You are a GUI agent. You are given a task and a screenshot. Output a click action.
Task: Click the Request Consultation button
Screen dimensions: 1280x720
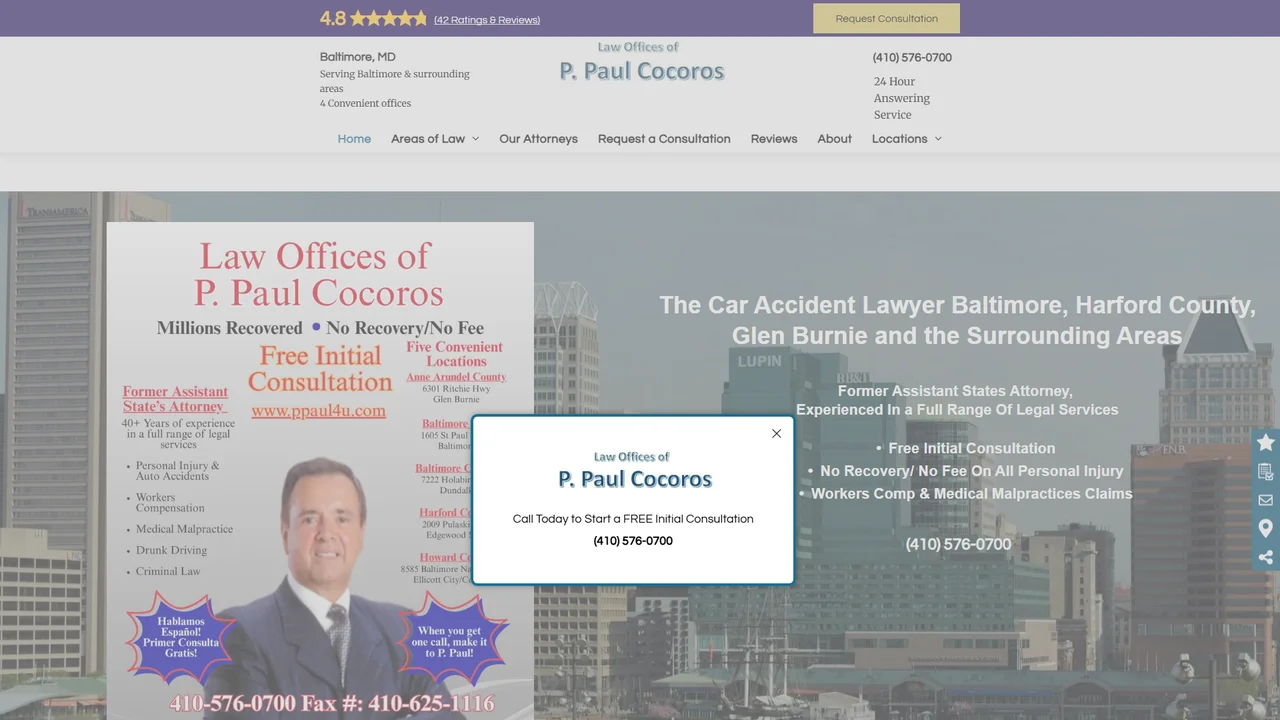click(886, 18)
